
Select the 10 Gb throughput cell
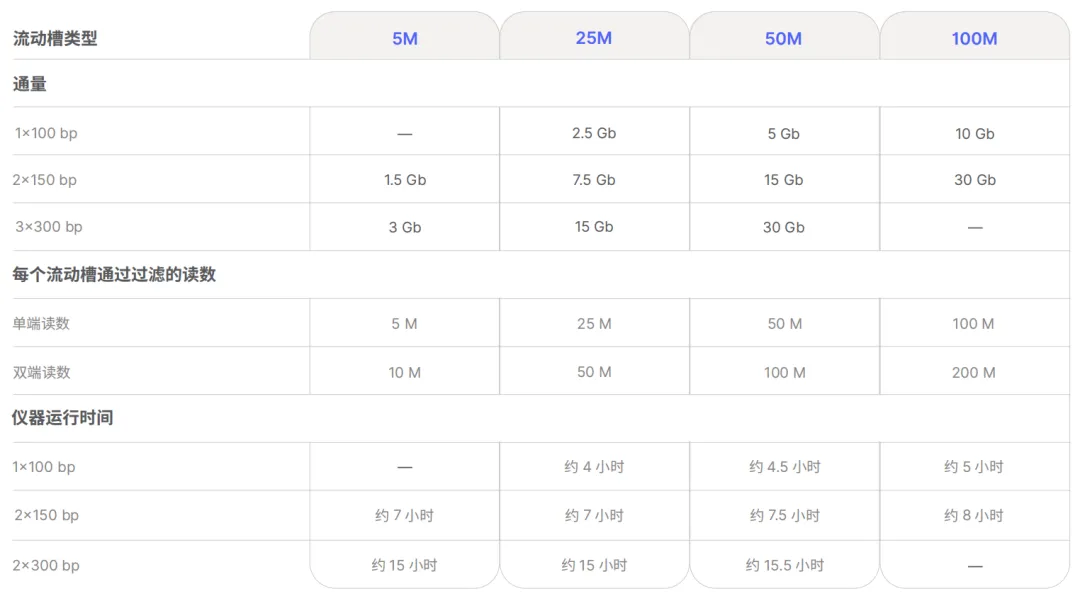pyautogui.click(x=974, y=134)
